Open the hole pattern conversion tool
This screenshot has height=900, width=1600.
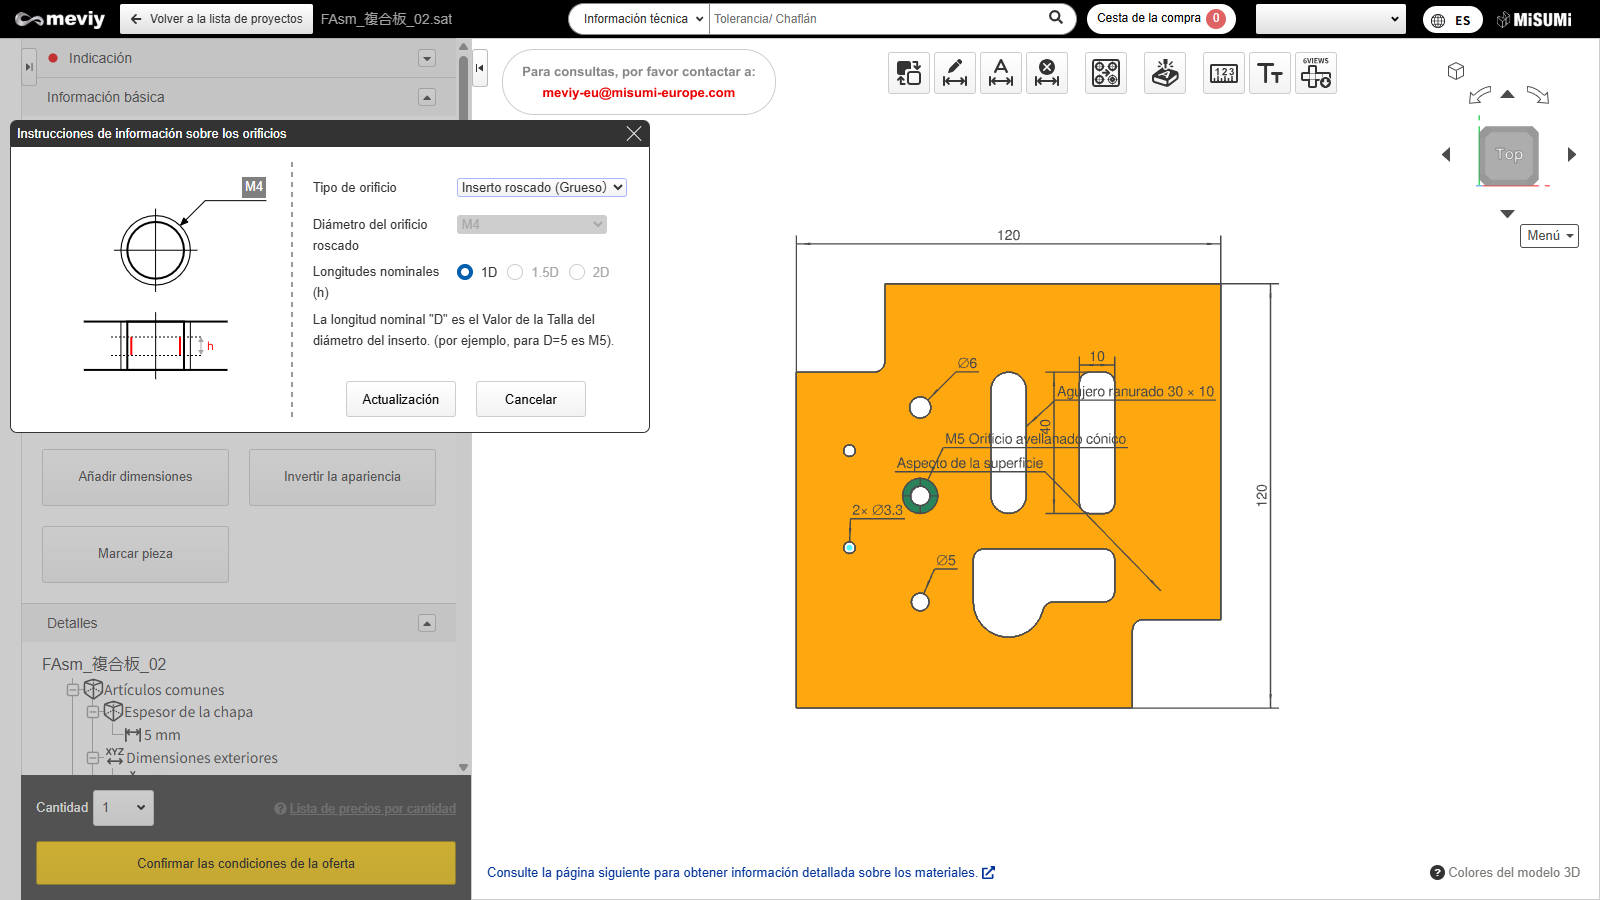tap(1106, 73)
